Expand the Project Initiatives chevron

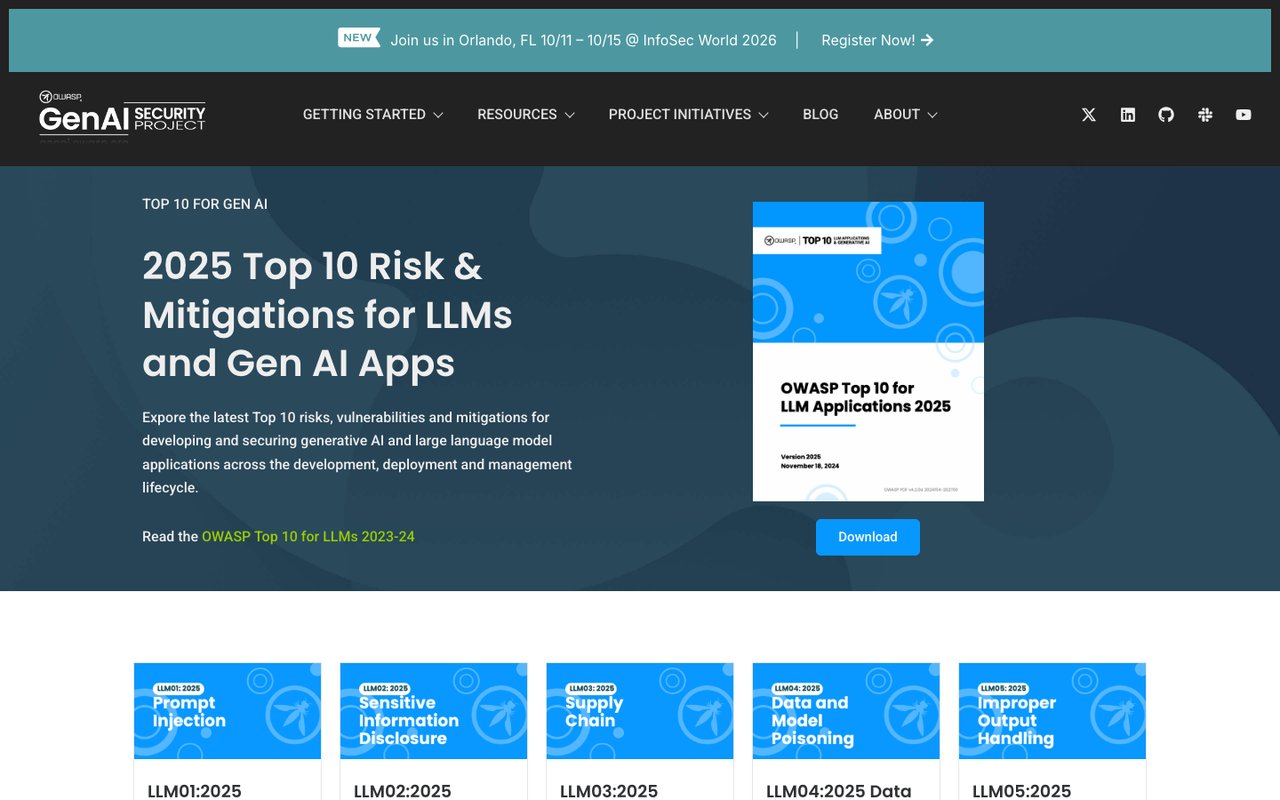pyautogui.click(x=763, y=115)
